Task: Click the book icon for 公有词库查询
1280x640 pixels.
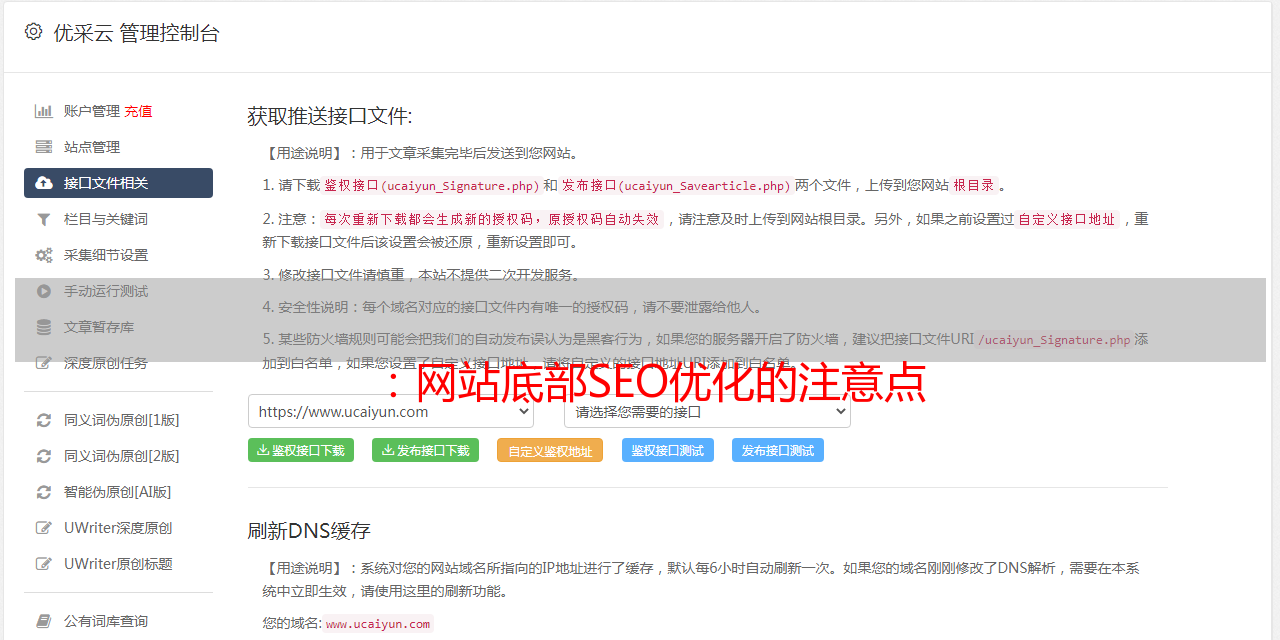Action: pos(44,621)
